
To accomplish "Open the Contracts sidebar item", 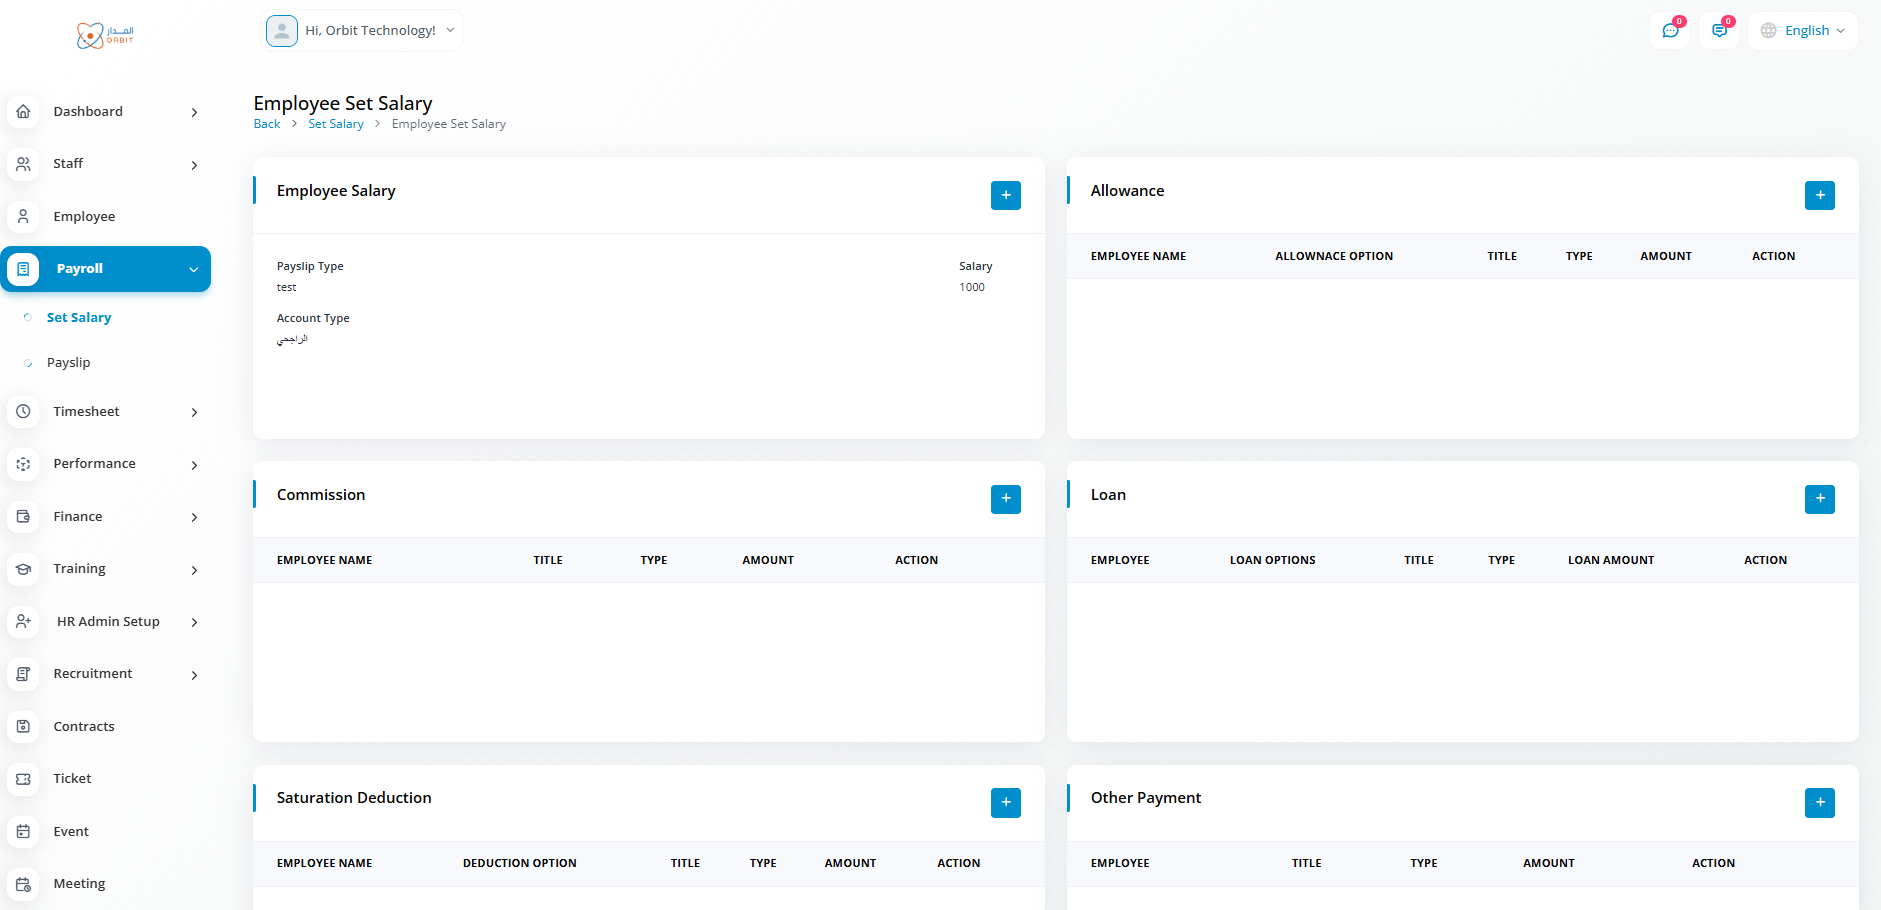I will [84, 727].
